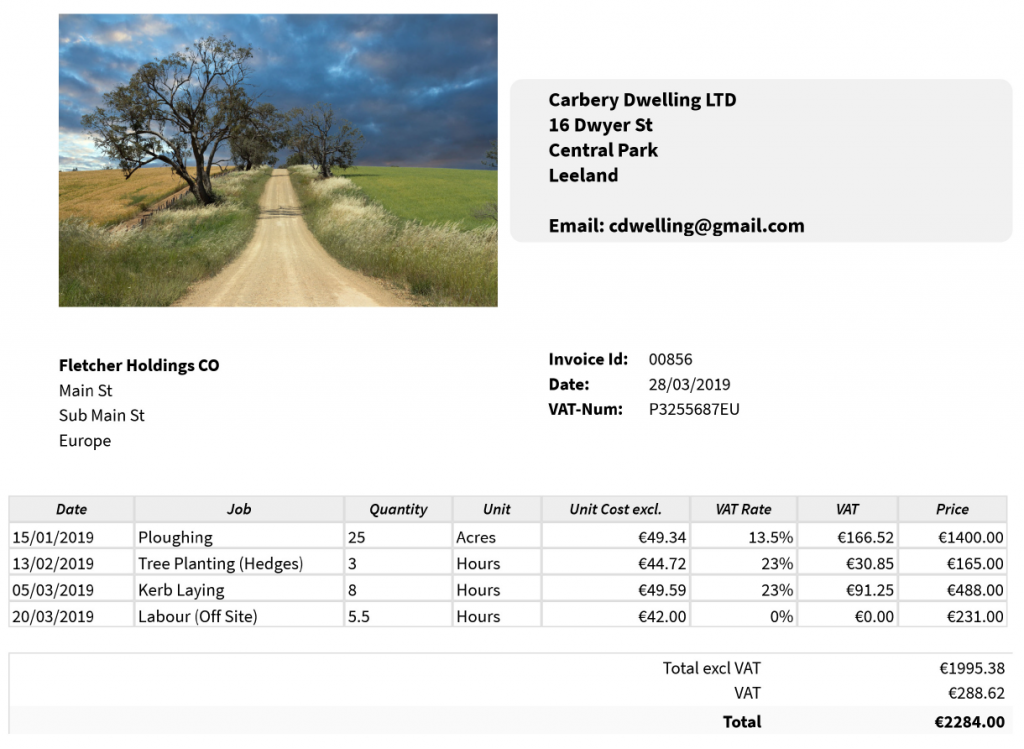Select customer name Fletcher Holdings CO

coord(139,365)
